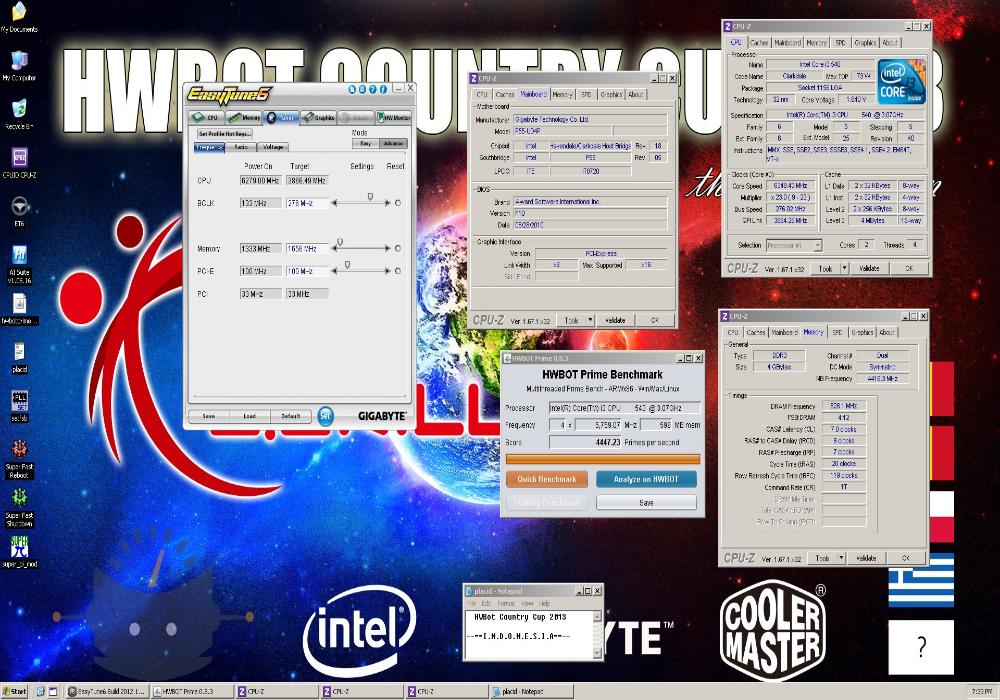Click Set Profile Hot Keys button
Image resolution: width=1000 pixels, height=700 pixels.
223,134
